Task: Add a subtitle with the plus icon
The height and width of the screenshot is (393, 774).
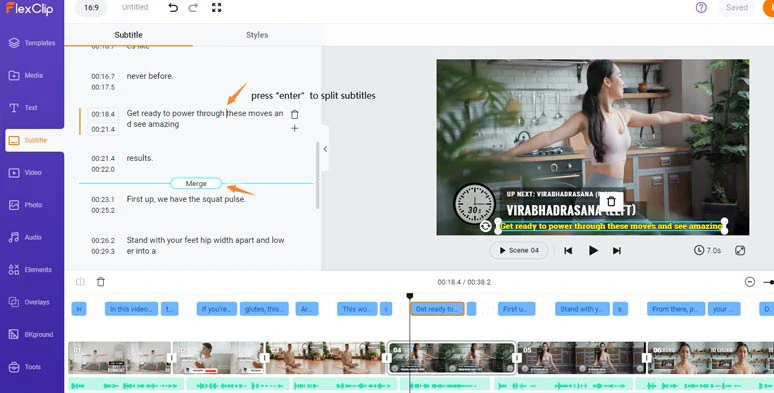Action: (x=295, y=128)
